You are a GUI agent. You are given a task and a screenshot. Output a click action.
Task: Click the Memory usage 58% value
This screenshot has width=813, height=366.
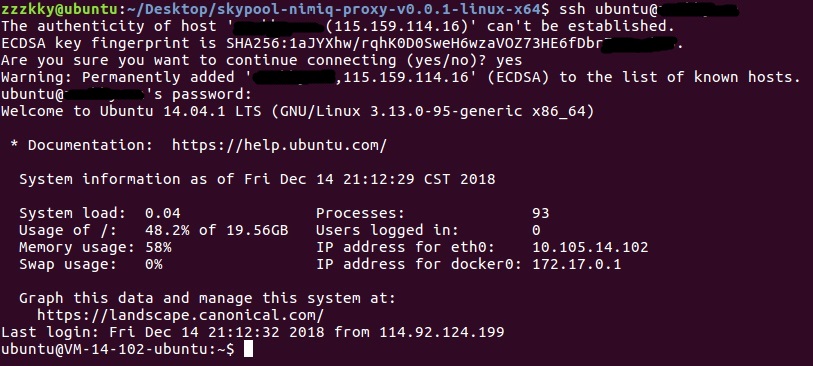coord(158,247)
